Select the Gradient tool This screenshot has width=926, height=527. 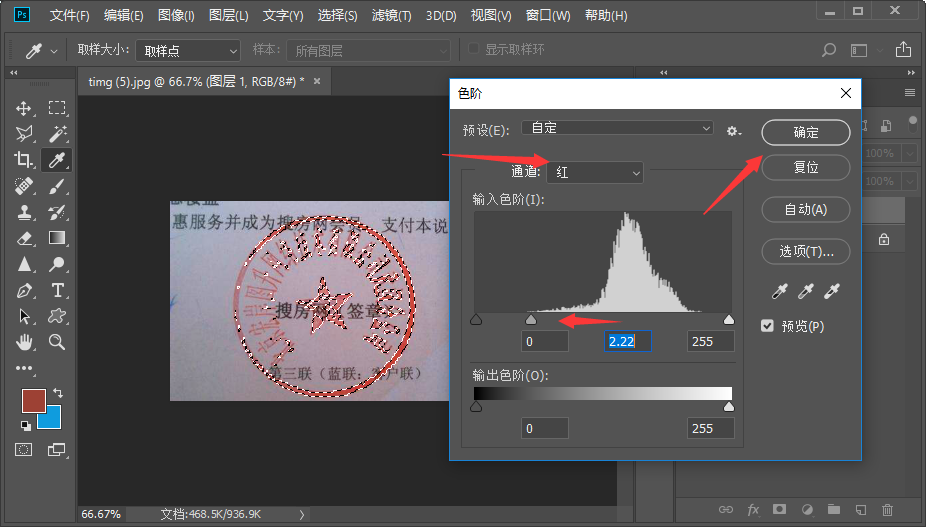coord(57,238)
